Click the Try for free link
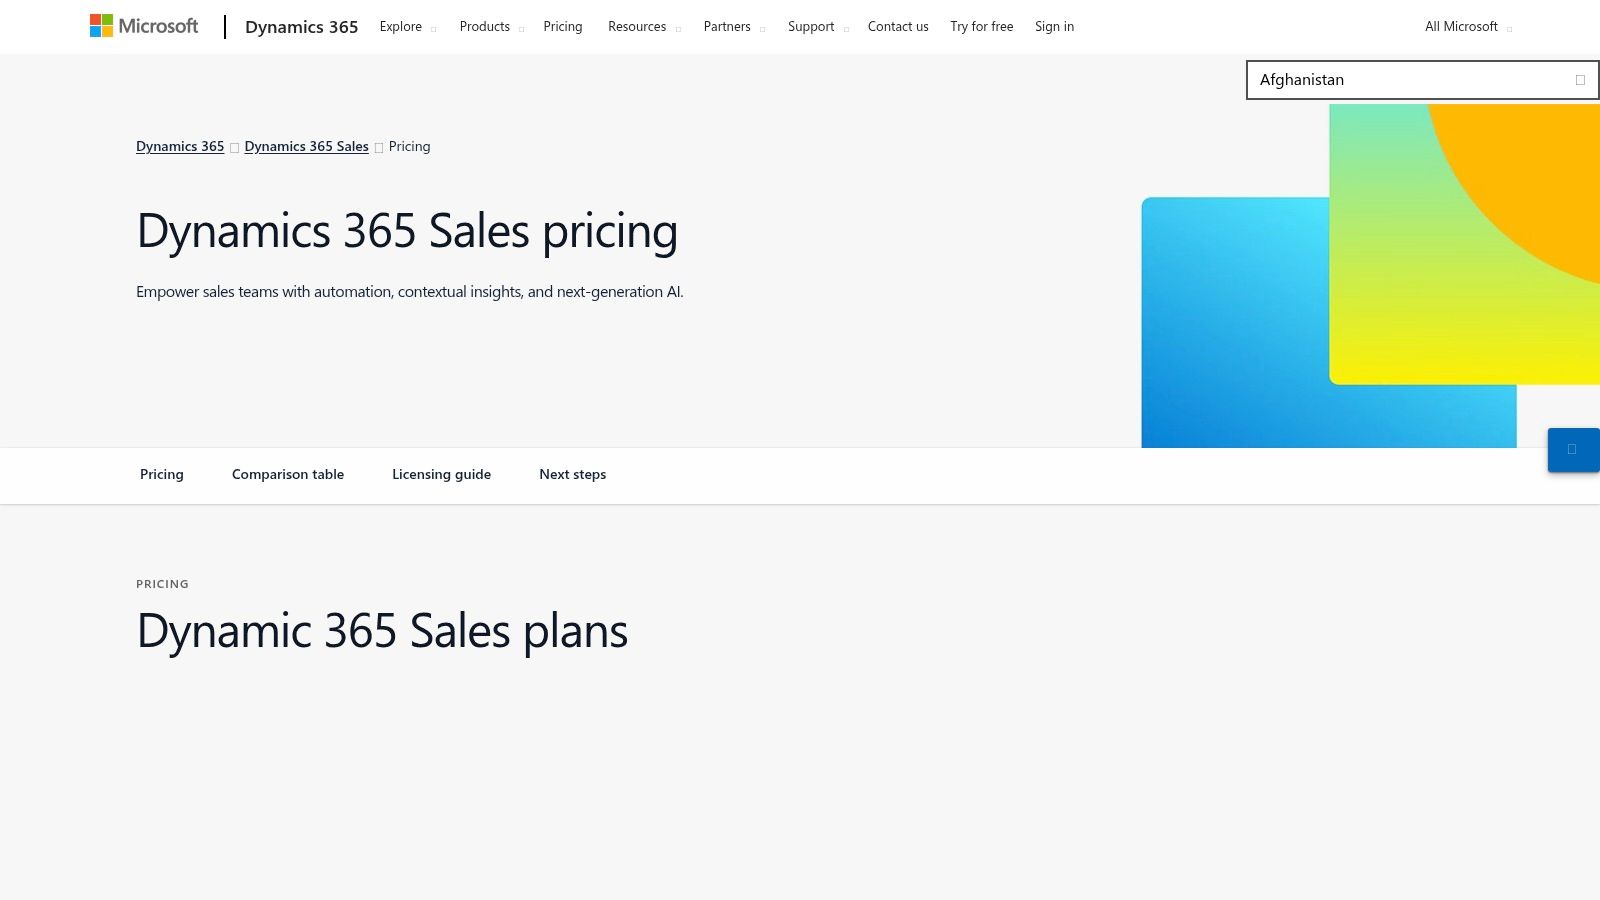Viewport: 1600px width, 900px height. (981, 27)
